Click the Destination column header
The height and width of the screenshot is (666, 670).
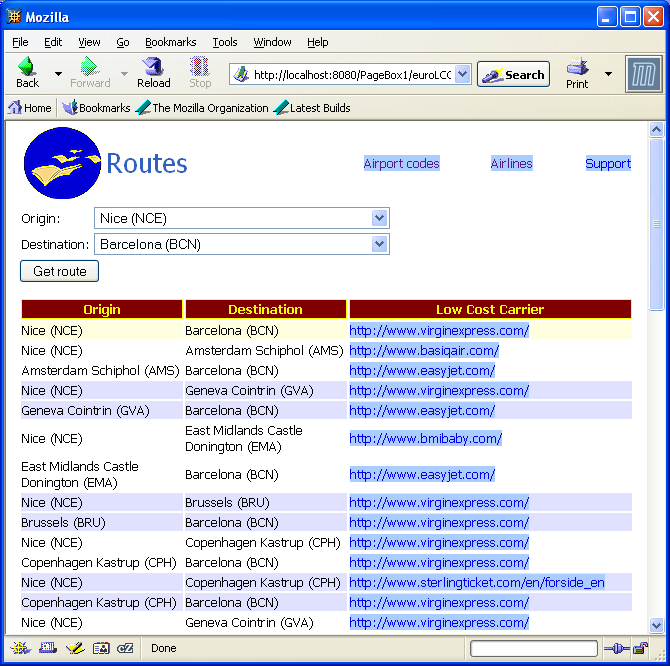(265, 309)
